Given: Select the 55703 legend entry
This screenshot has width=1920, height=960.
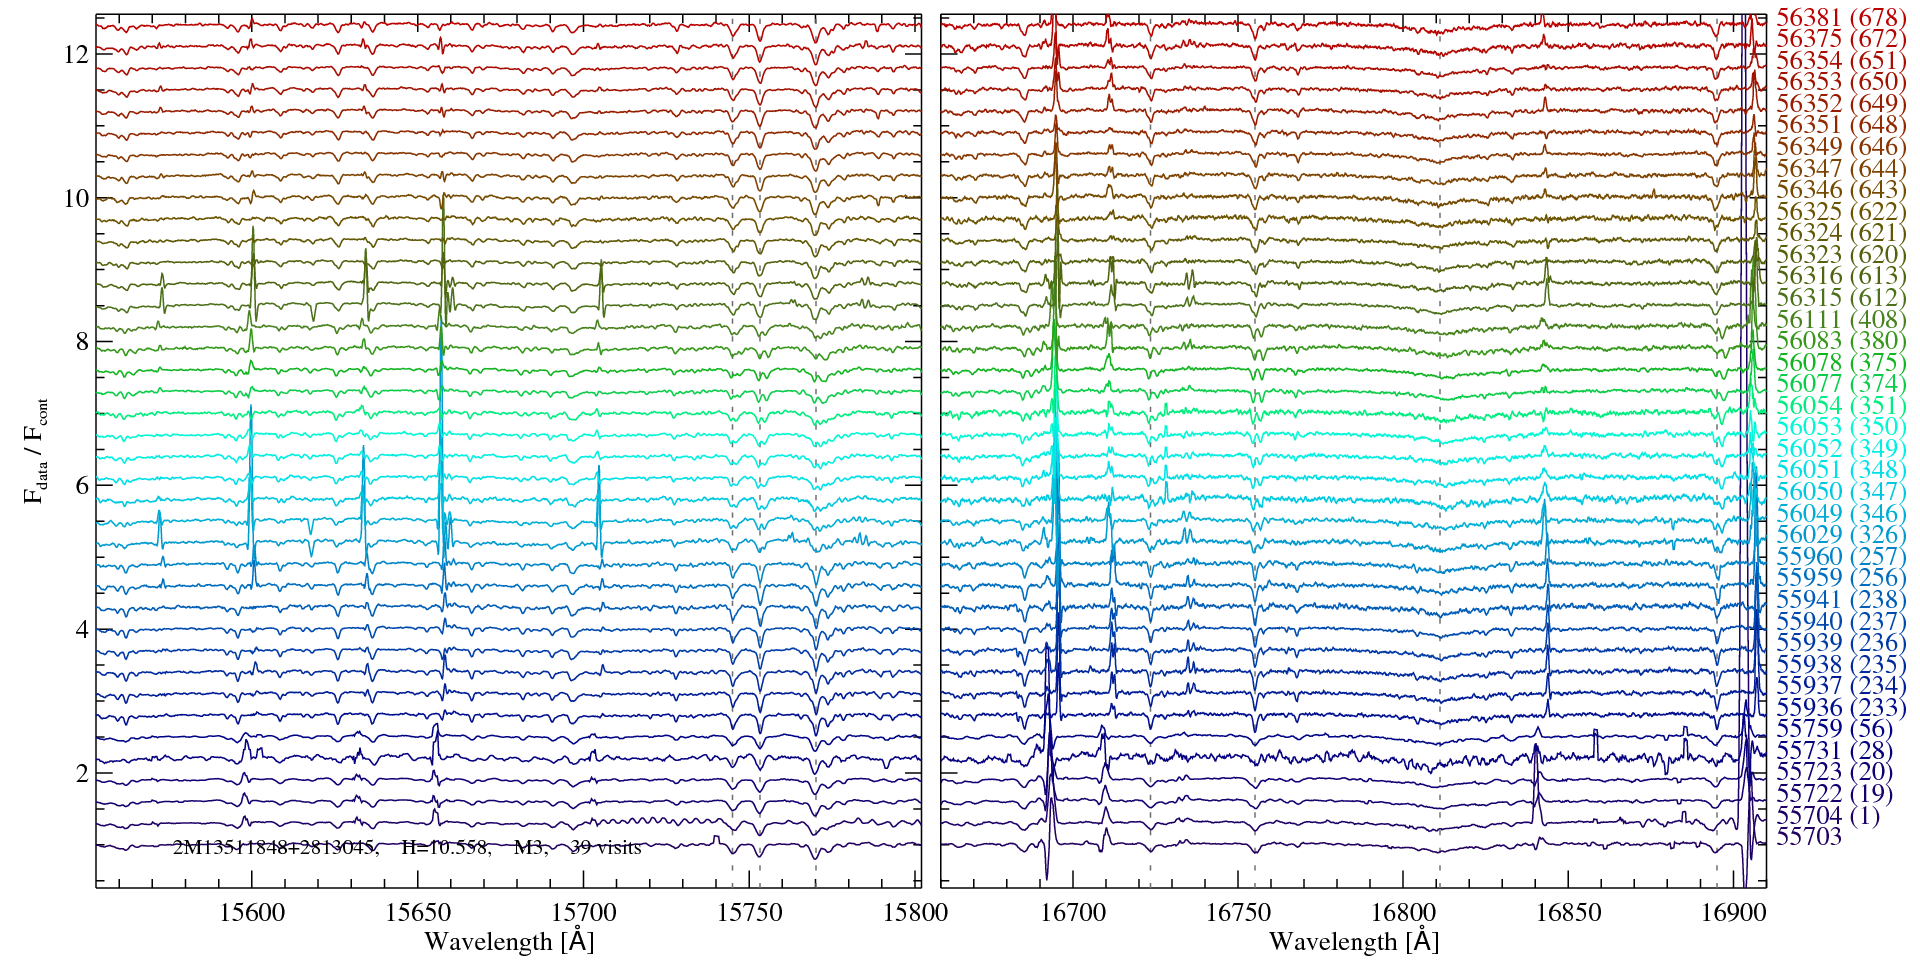Looking at the screenshot, I should [1809, 837].
